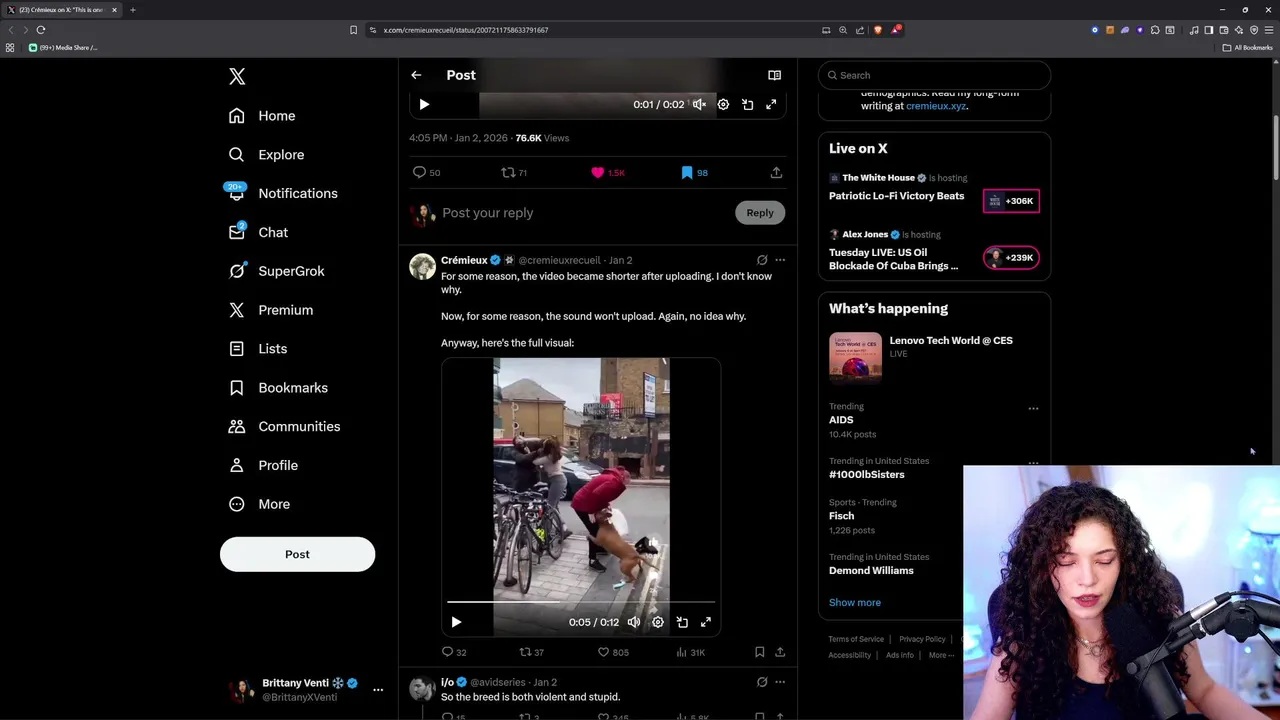Open the Crémieux profile name in the reply

click(464, 260)
